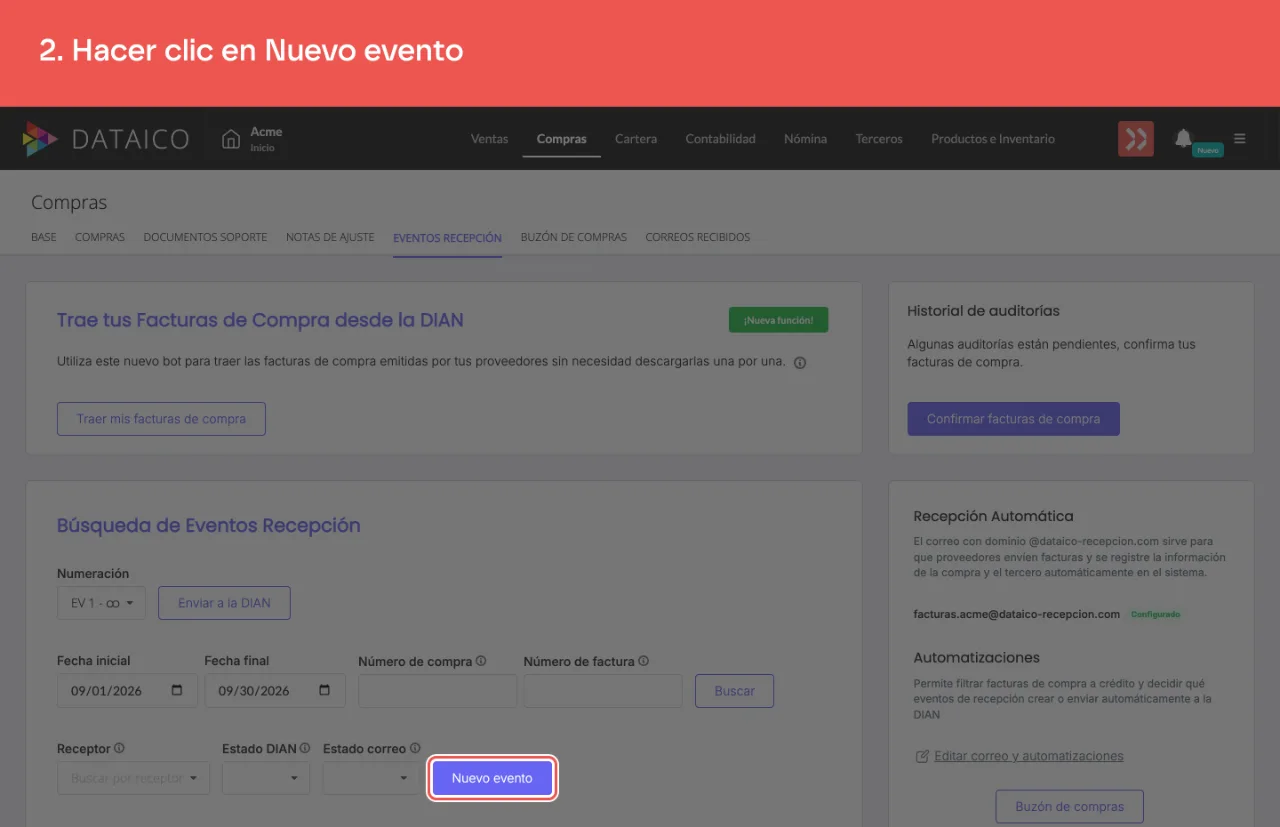This screenshot has height=827, width=1280.
Task: Open the Acme home icon
Action: (231, 139)
